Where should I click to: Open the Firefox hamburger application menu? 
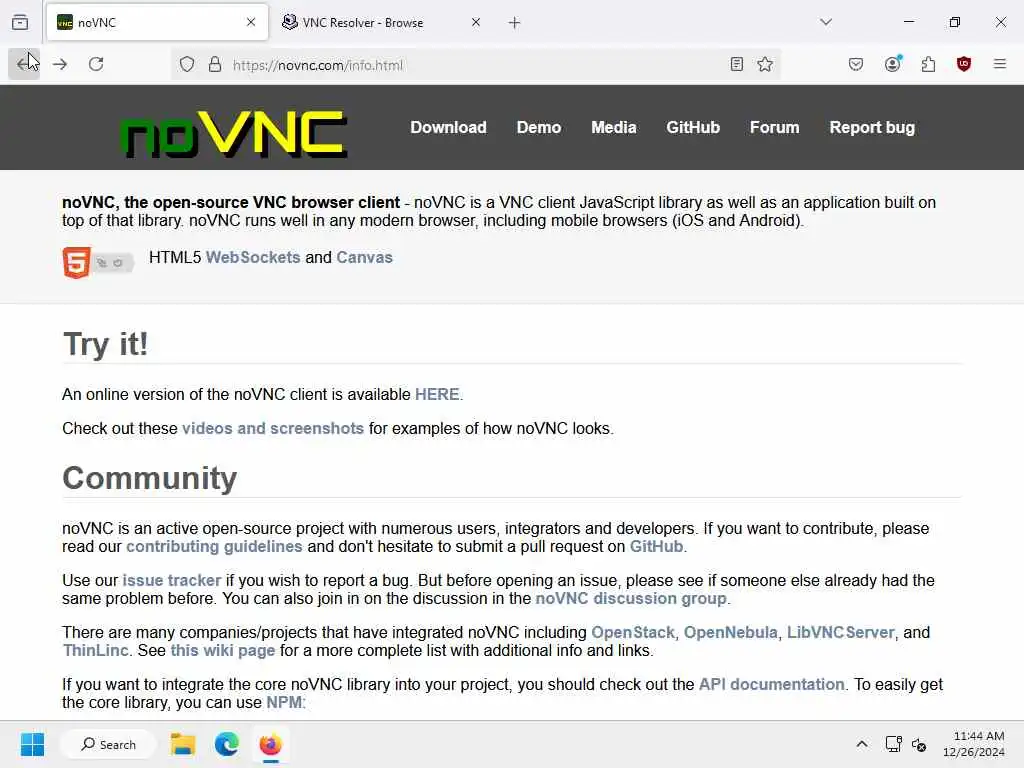pos(999,64)
